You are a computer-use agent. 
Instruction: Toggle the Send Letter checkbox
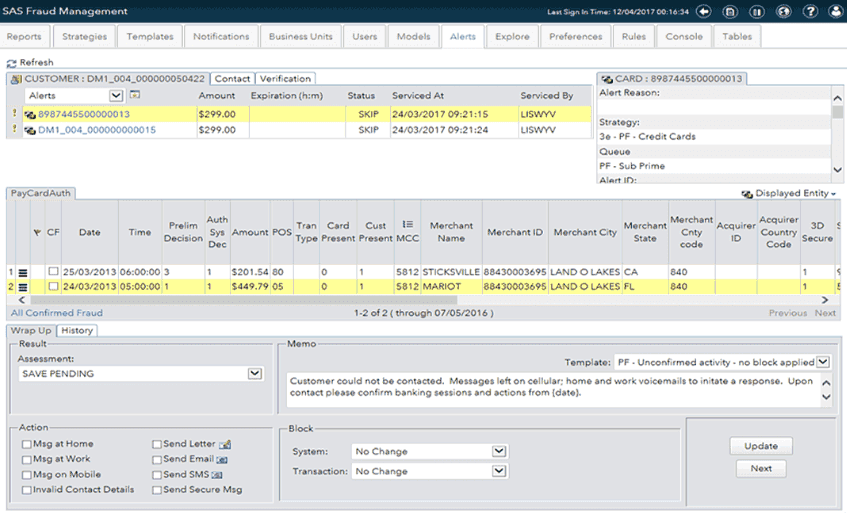pos(157,444)
